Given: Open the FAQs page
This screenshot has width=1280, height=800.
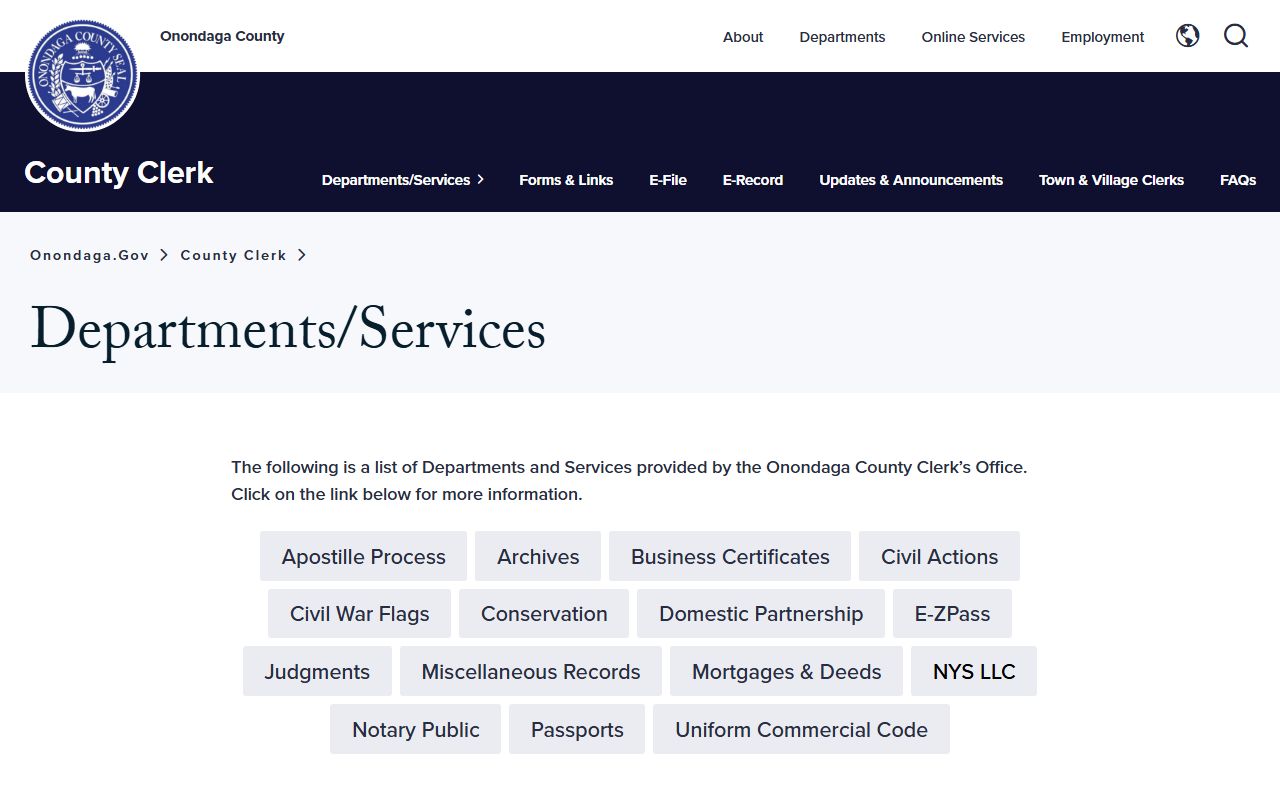Looking at the screenshot, I should pos(1238,180).
